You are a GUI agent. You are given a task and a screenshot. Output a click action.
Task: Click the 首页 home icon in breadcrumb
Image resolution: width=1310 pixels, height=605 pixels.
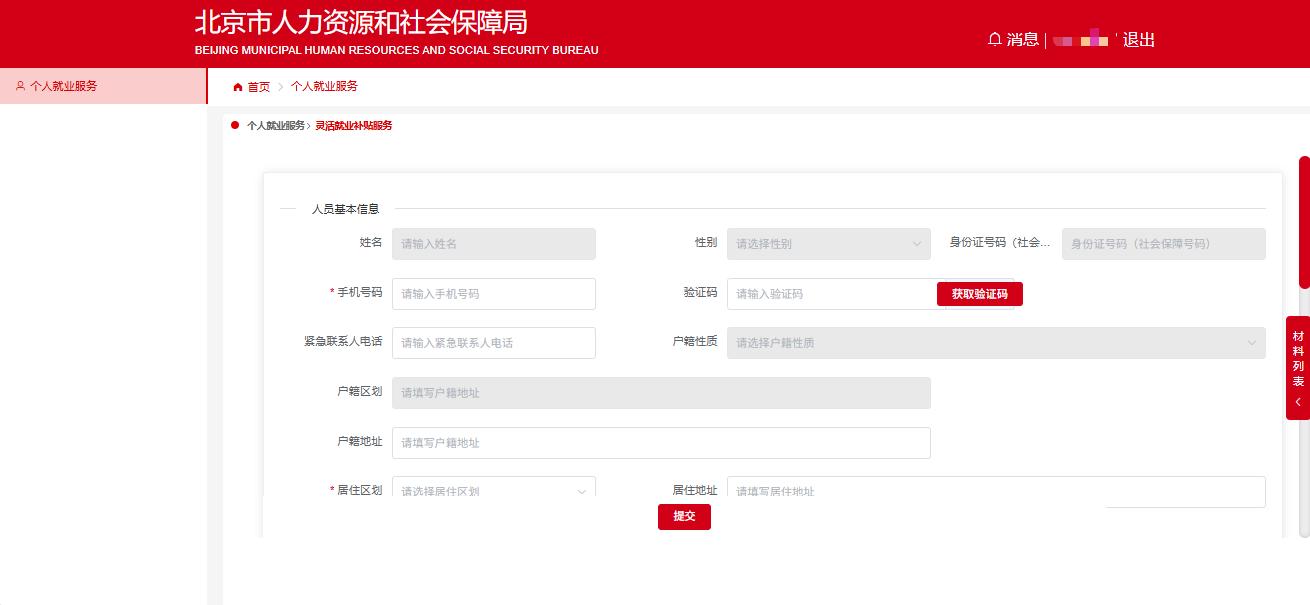click(x=236, y=86)
